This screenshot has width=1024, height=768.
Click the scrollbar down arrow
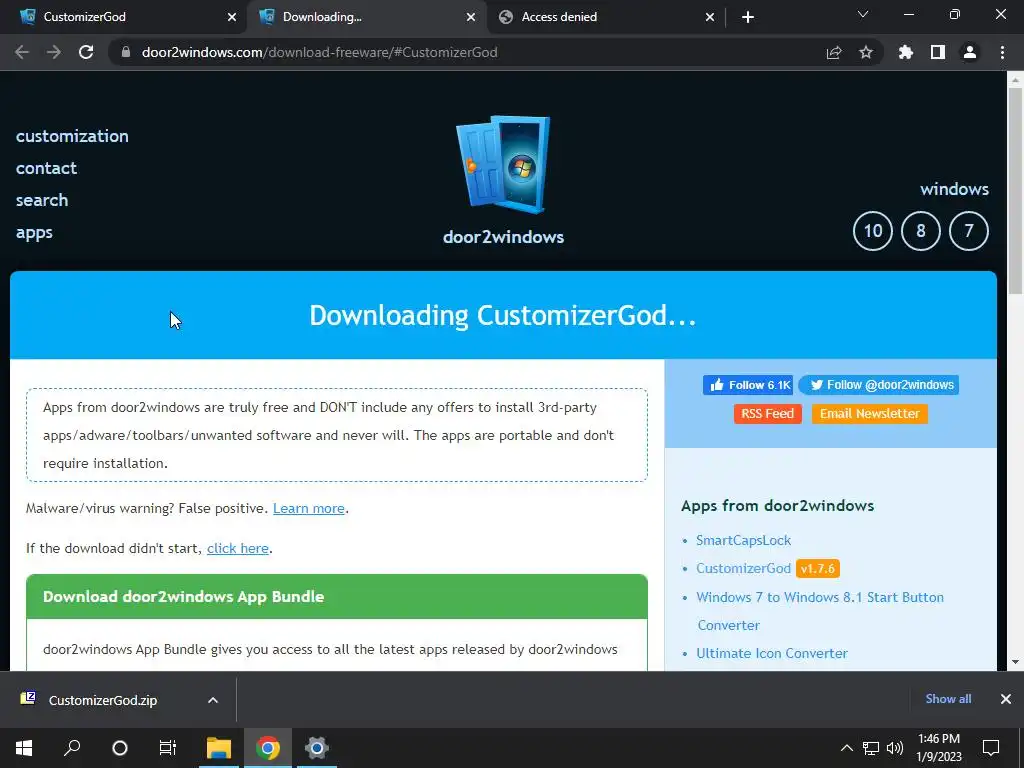coord(1015,662)
